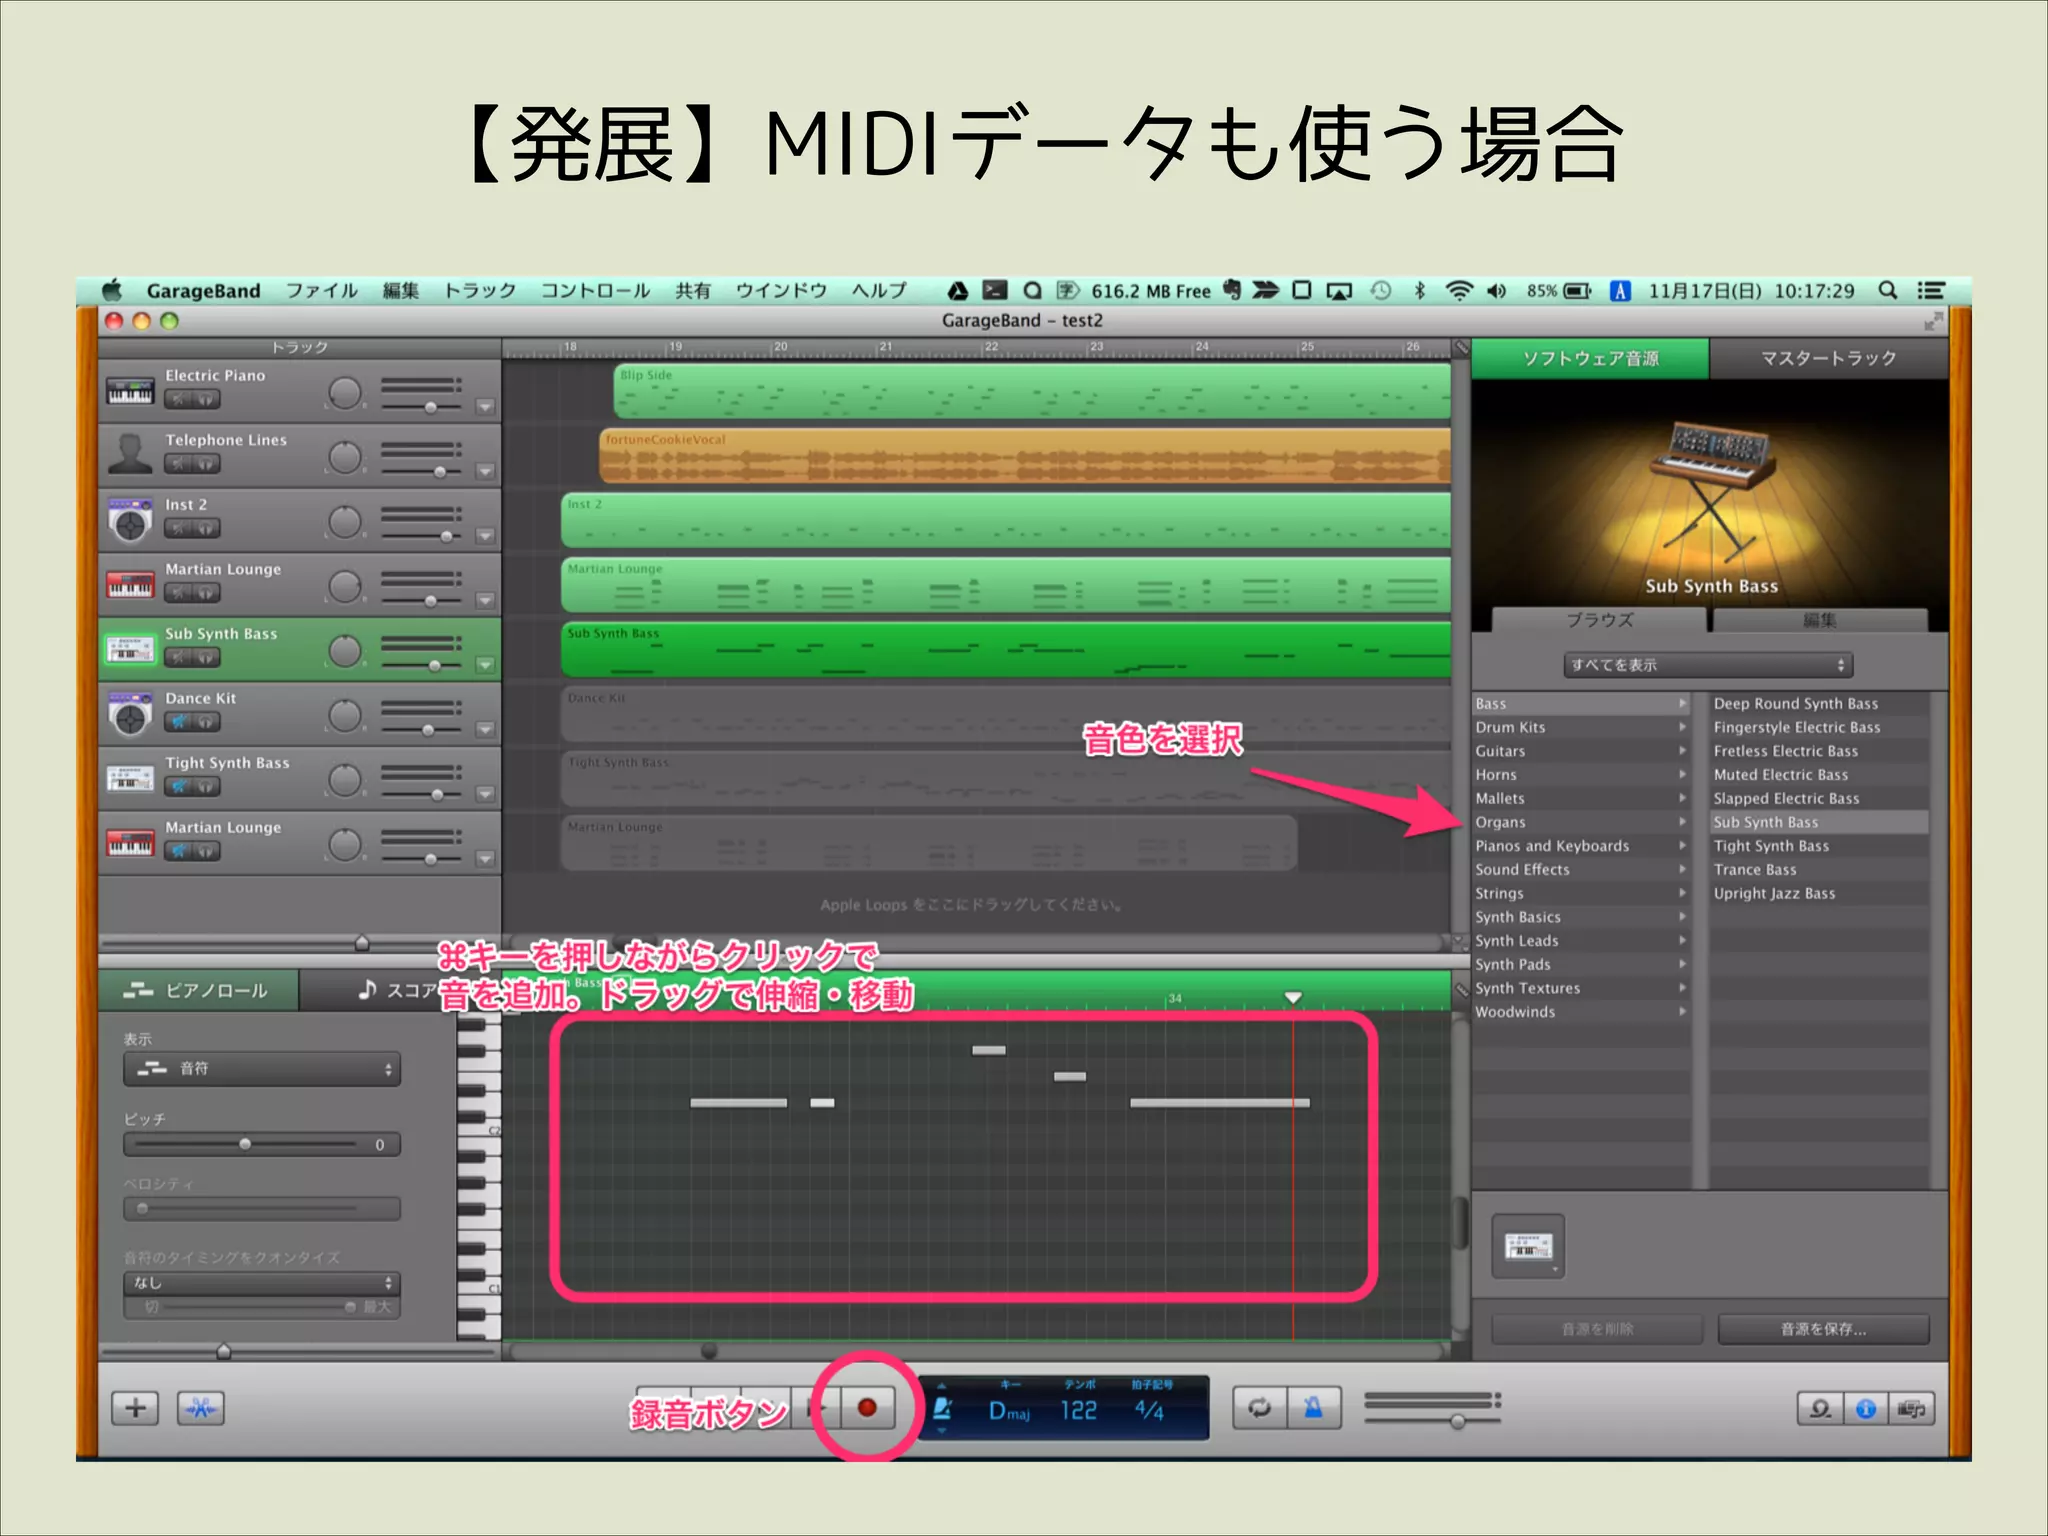Click the Sub Synth Bass track icon
The height and width of the screenshot is (1536, 2048).
pyautogui.click(x=130, y=650)
